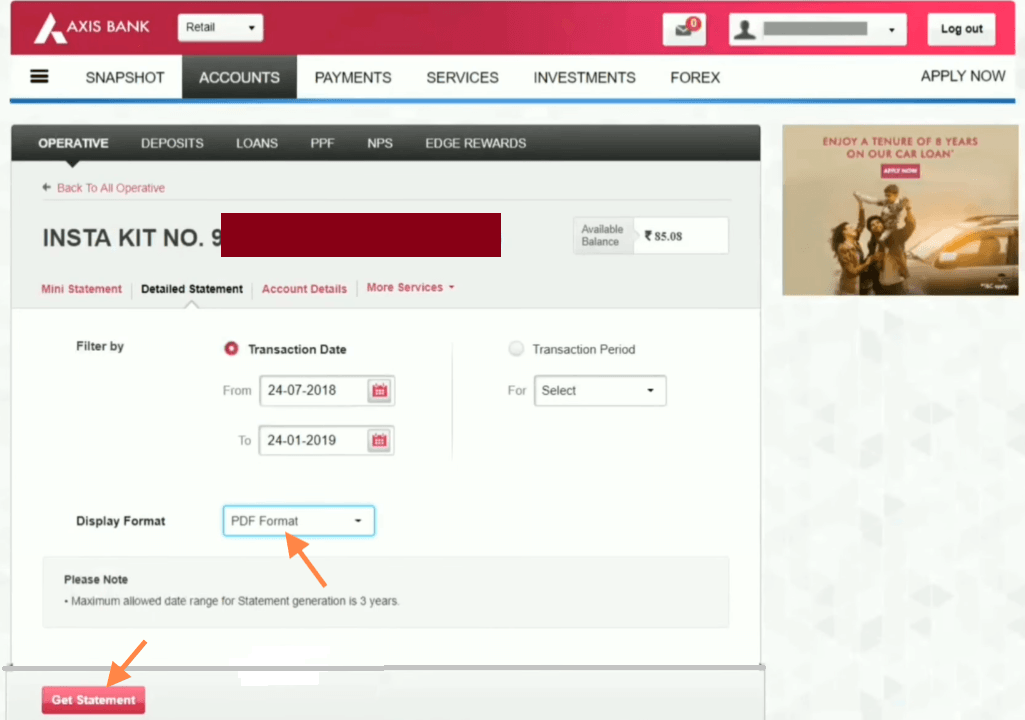Viewport: 1025px width, 720px height.
Task: Open the EDGE REWARDS sub-tab
Action: coord(476,143)
